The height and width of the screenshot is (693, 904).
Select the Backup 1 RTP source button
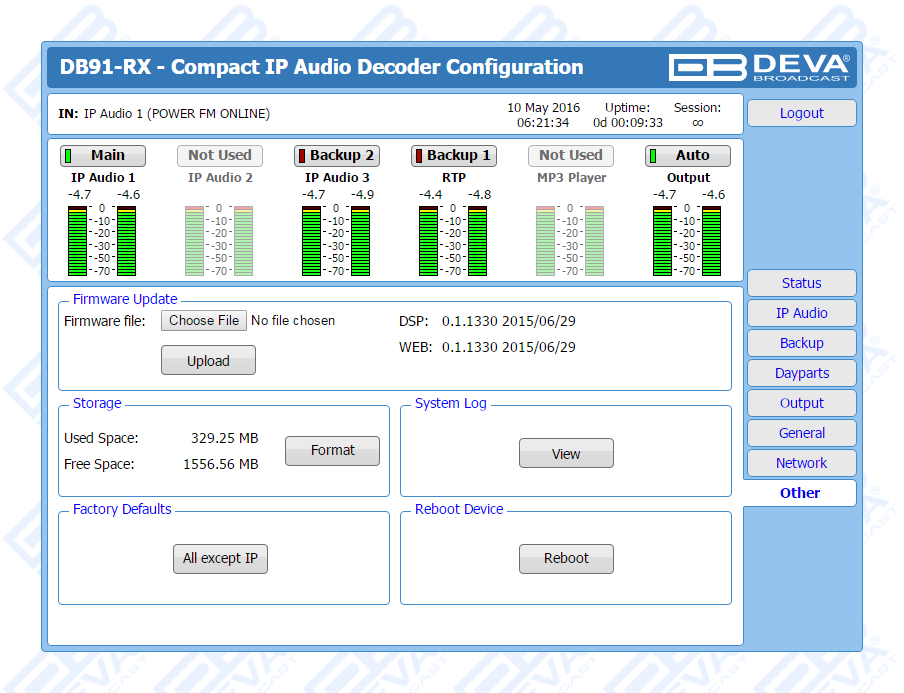pos(454,156)
